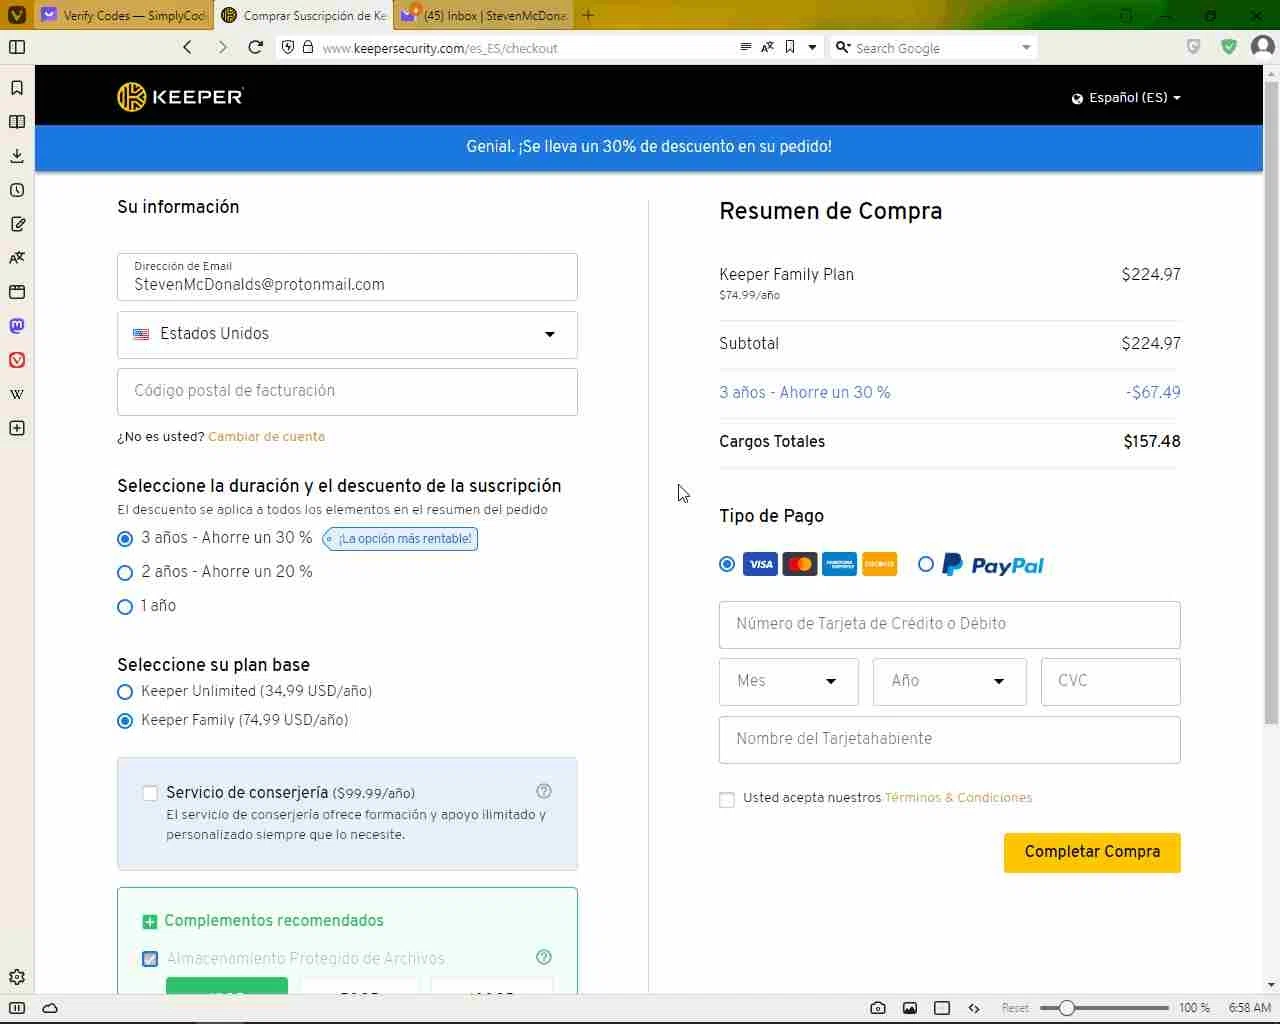Click help icon for Servicio de conserjería

(544, 791)
